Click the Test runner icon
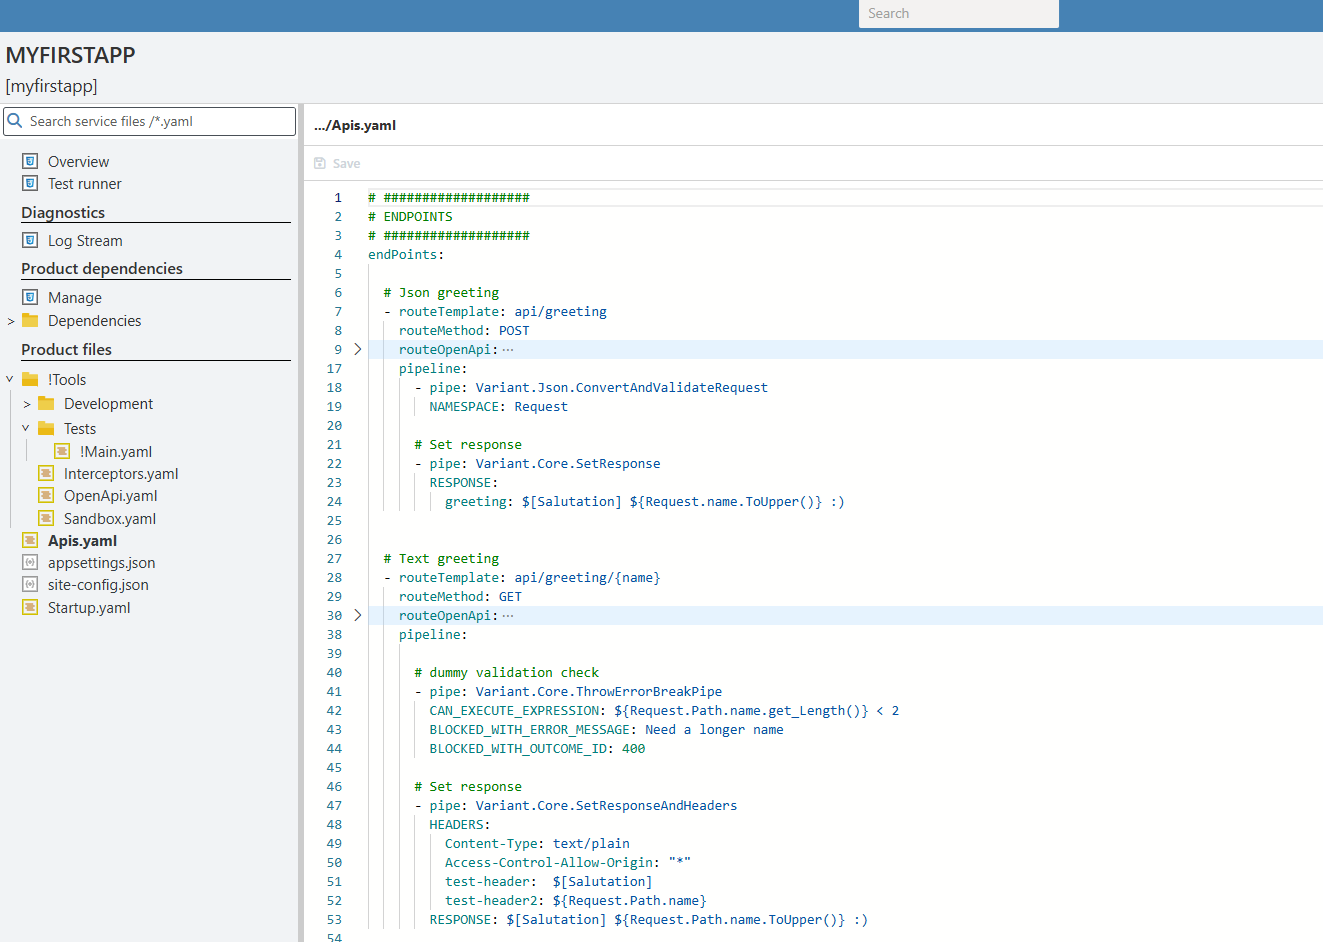1323x942 pixels. [x=30, y=183]
